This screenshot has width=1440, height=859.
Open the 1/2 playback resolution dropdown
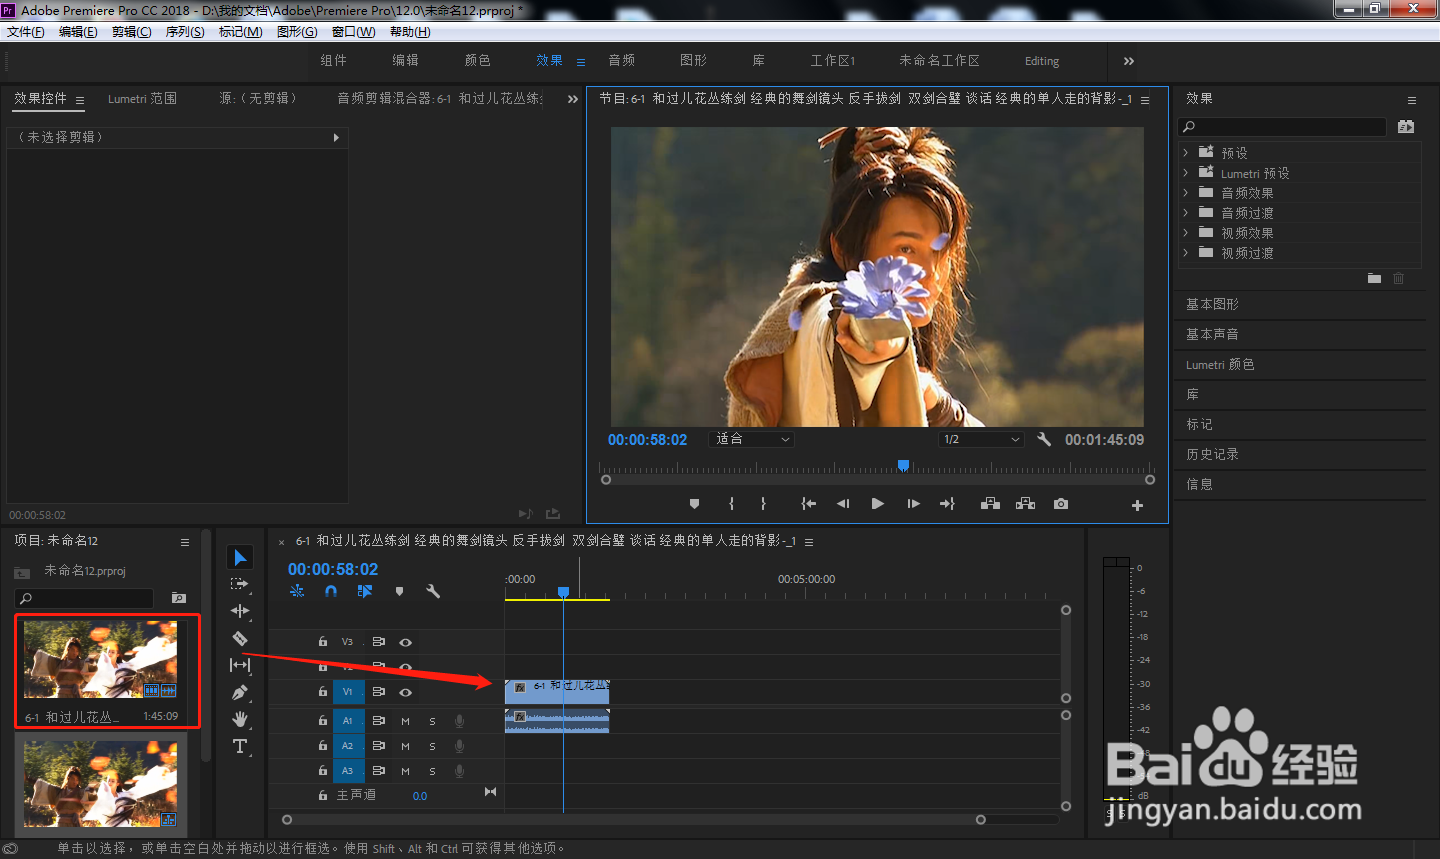982,439
